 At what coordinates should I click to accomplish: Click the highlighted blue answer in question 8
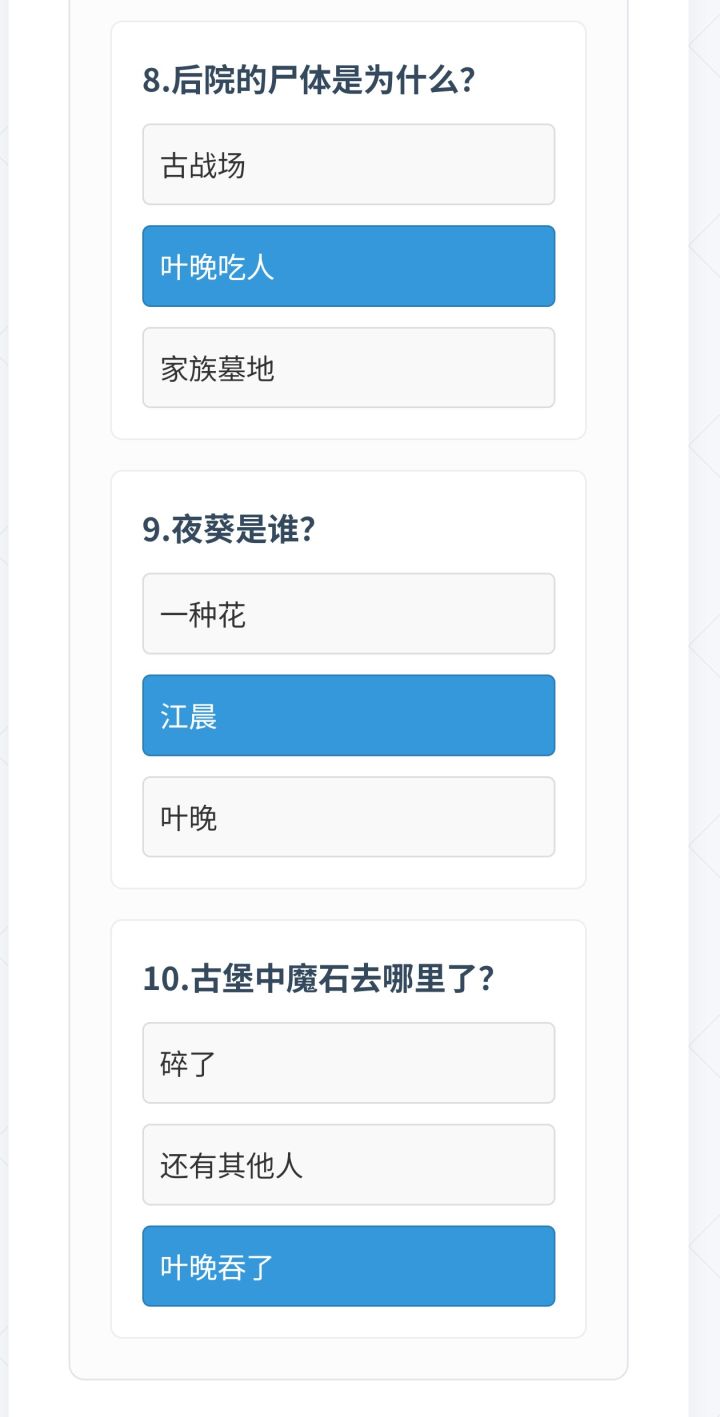click(x=348, y=266)
